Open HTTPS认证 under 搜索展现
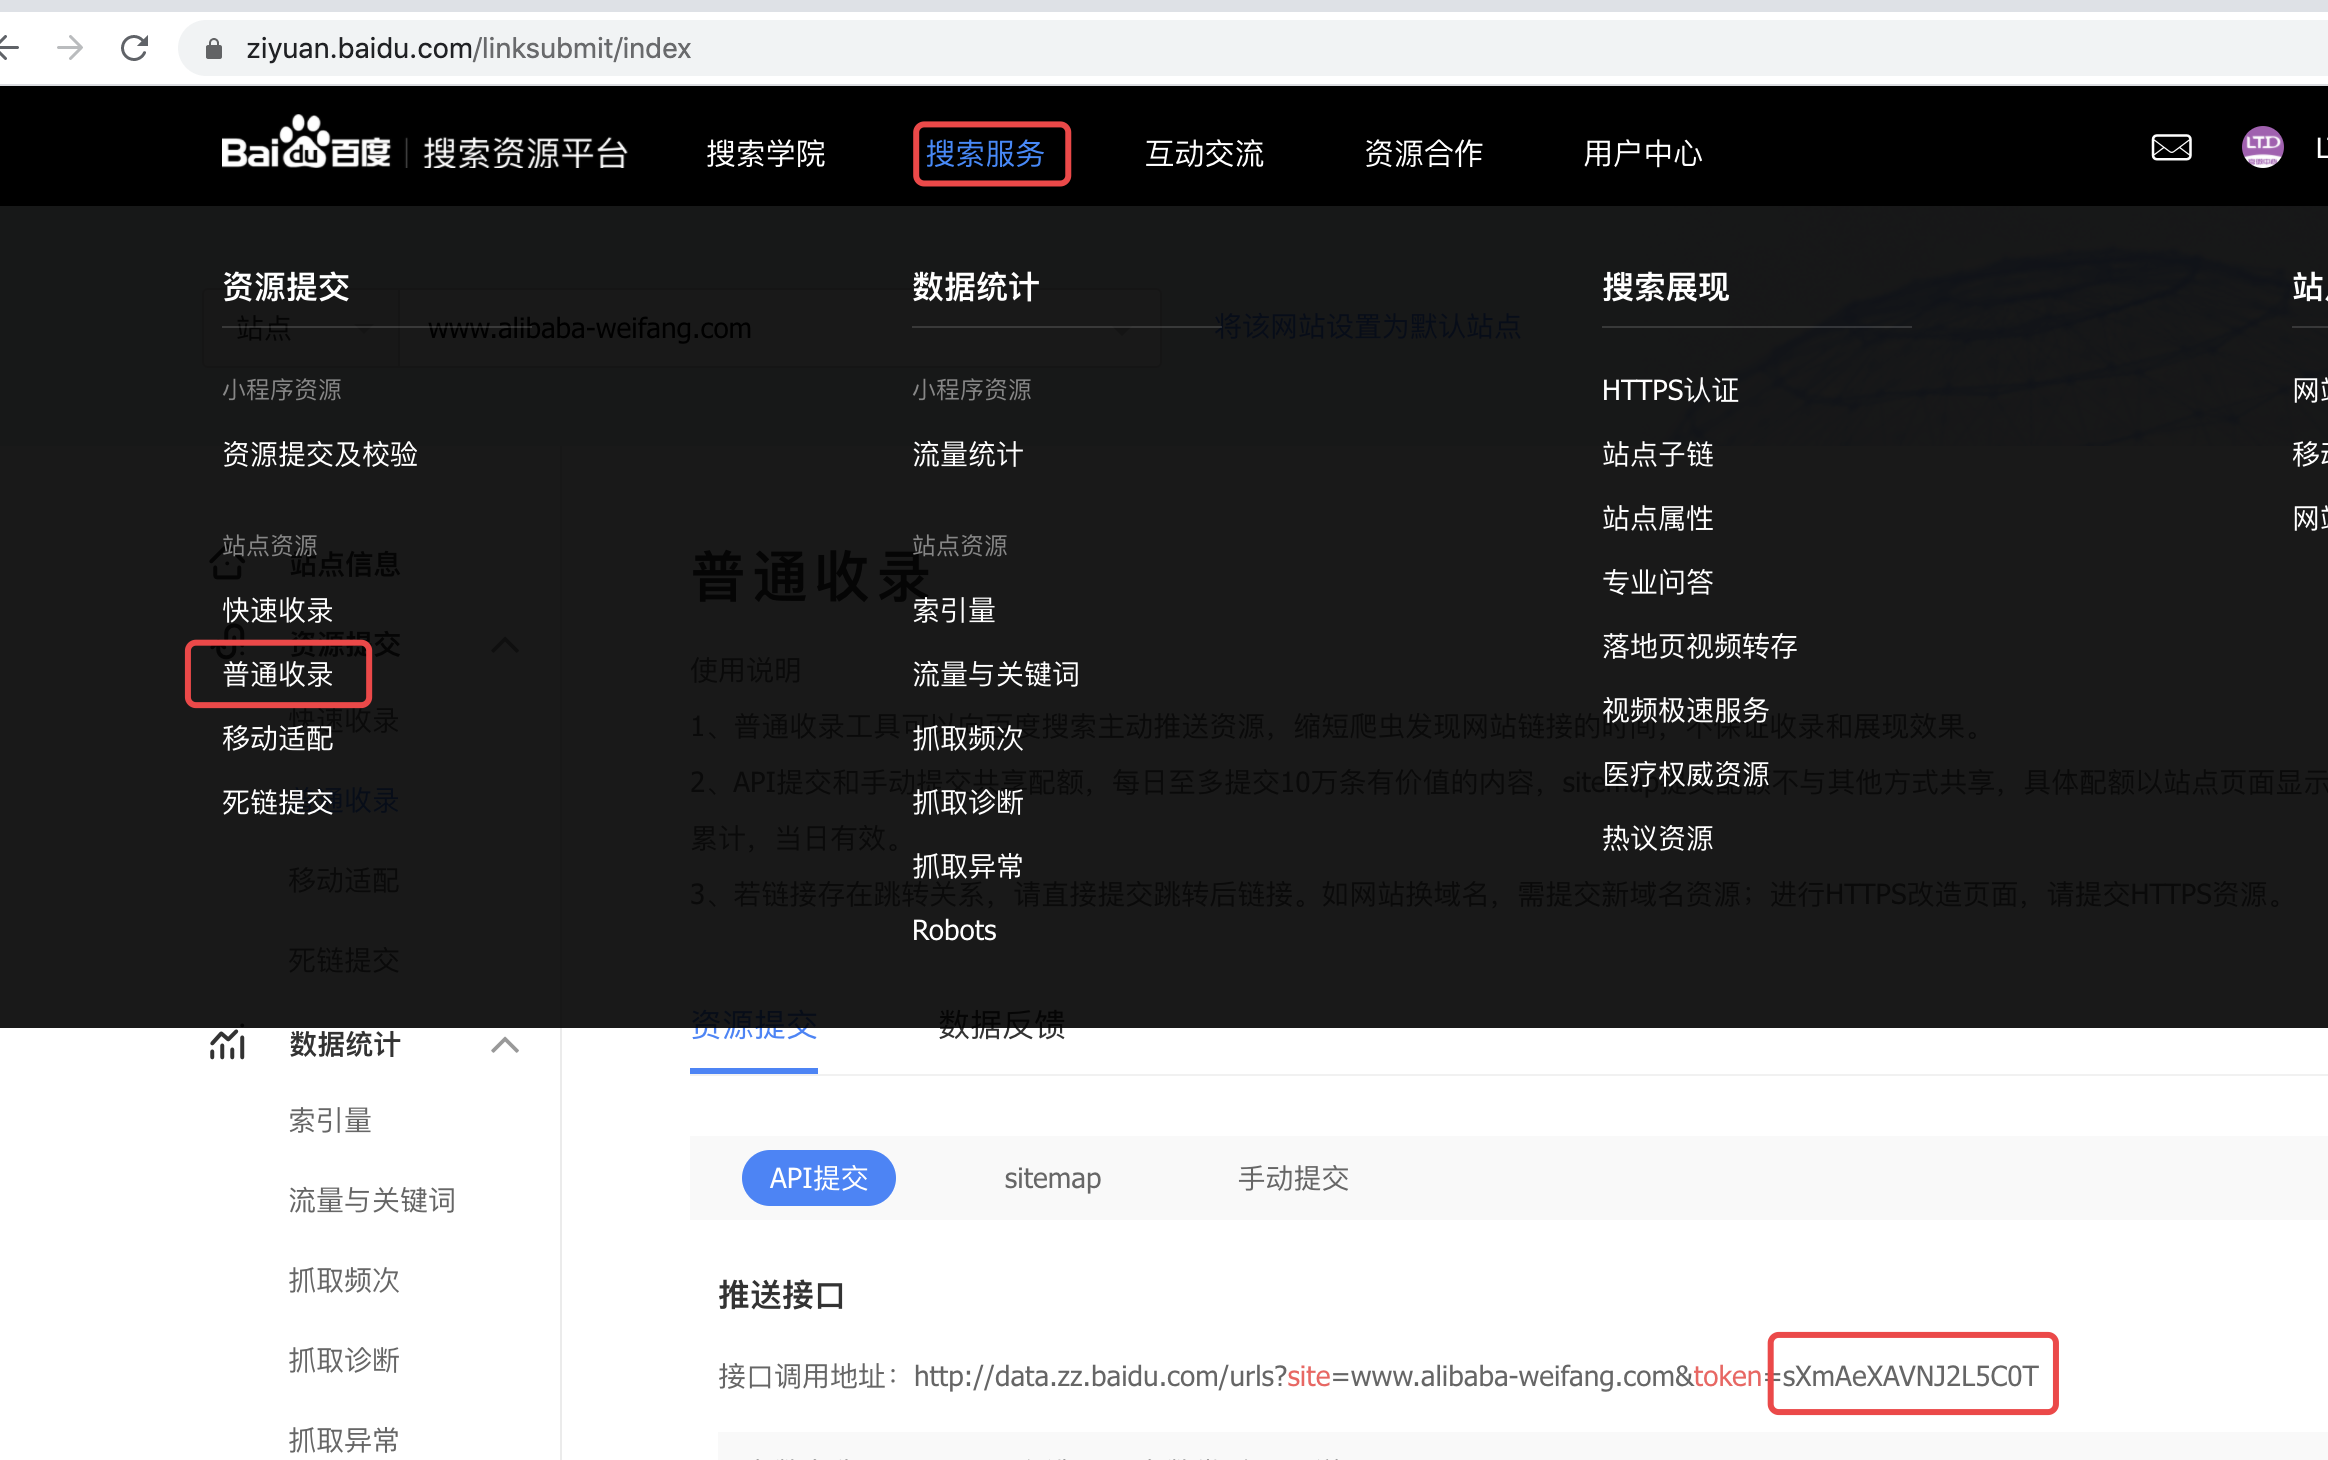The image size is (2328, 1460). click(x=1670, y=390)
